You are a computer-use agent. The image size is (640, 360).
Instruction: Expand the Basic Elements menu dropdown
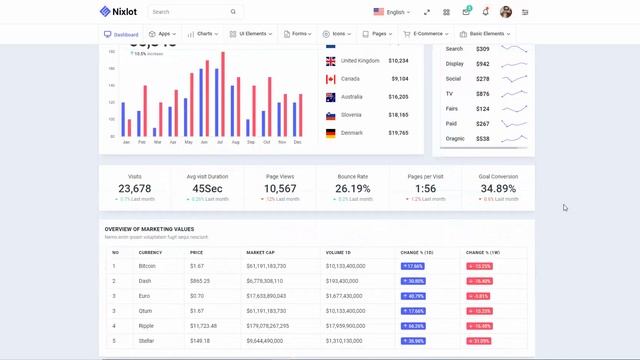point(485,34)
